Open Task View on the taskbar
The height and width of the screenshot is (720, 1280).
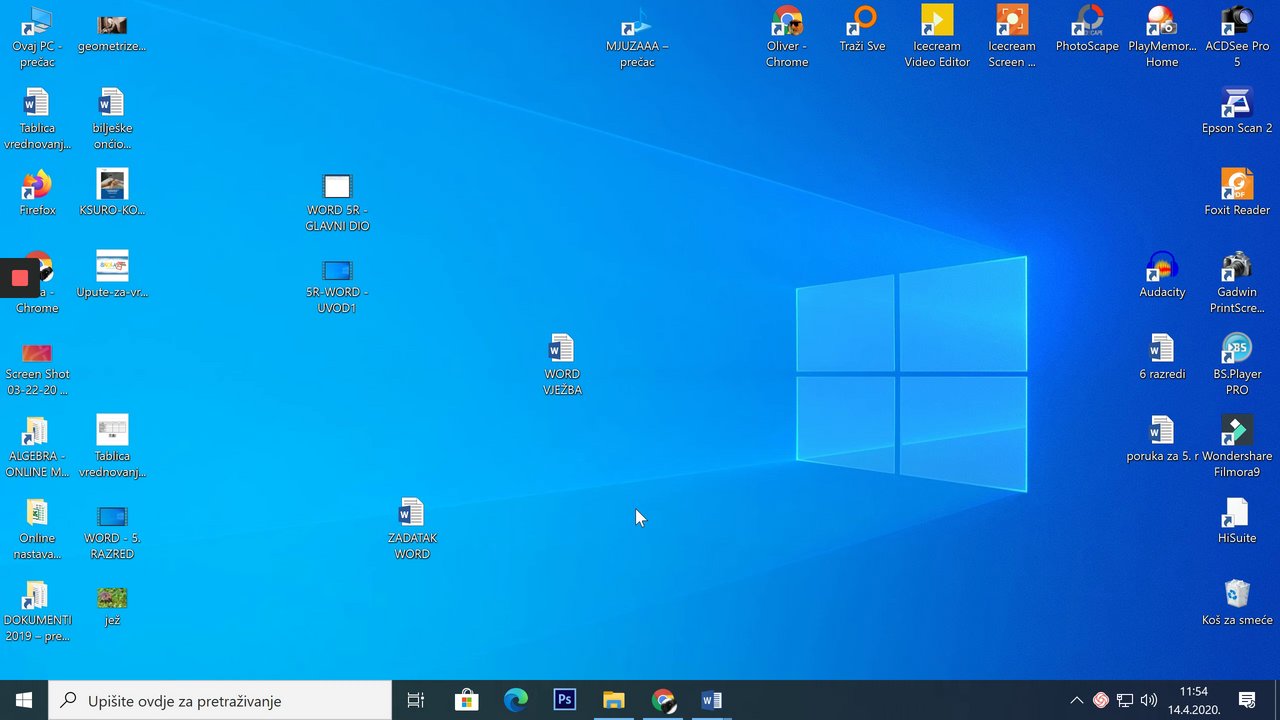(x=416, y=700)
